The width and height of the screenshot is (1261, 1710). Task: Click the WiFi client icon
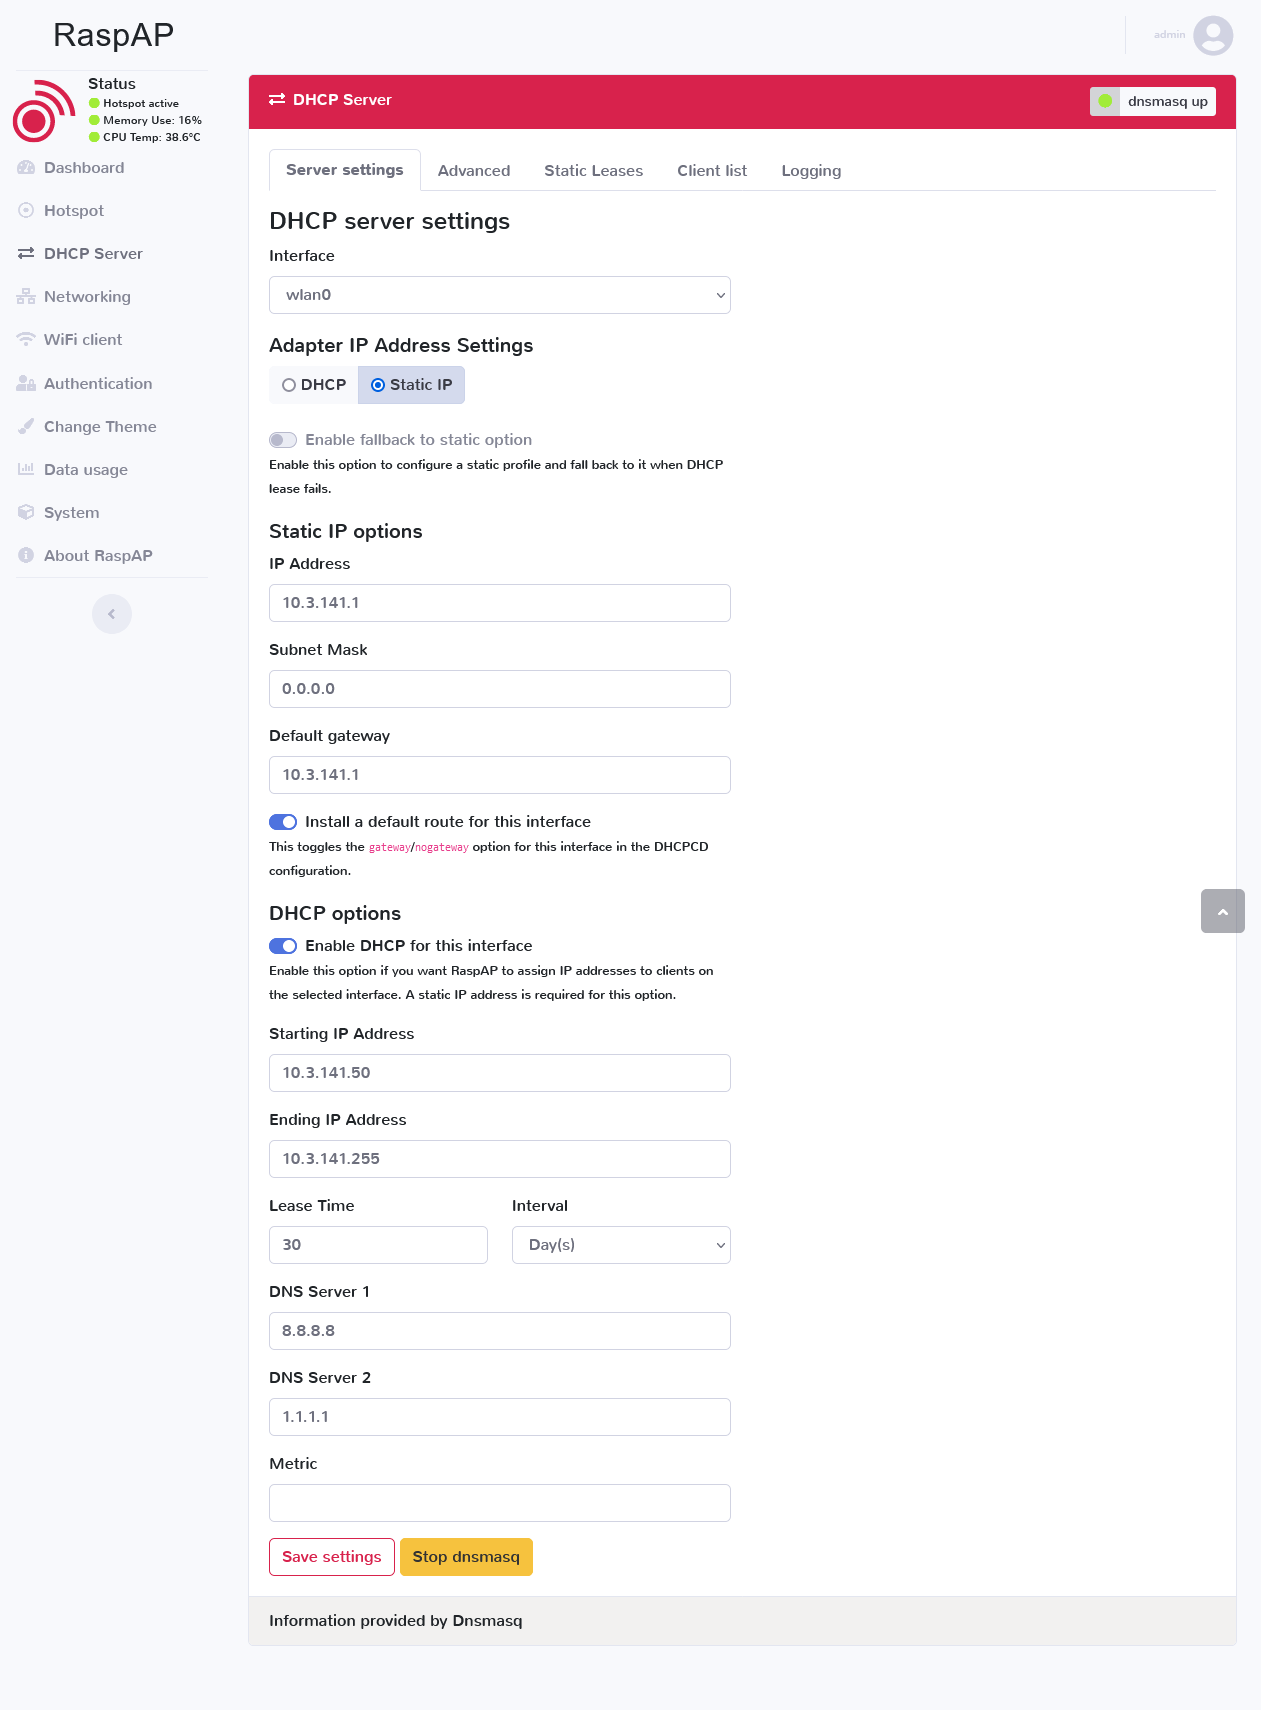tap(26, 340)
